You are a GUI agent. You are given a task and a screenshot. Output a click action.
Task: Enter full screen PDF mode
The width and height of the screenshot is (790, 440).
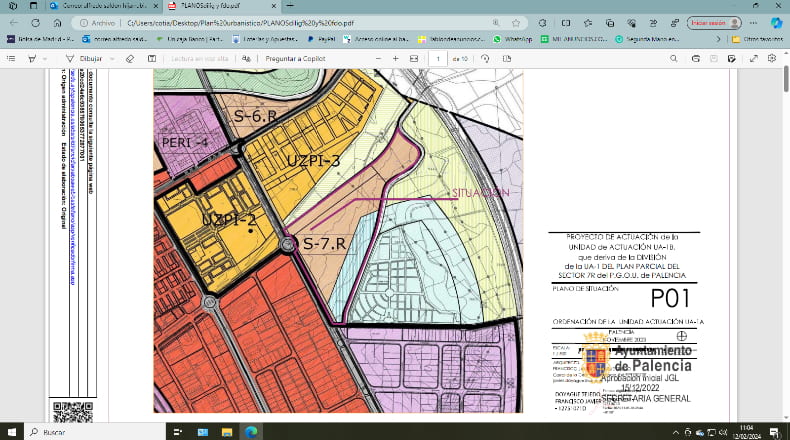(754, 59)
